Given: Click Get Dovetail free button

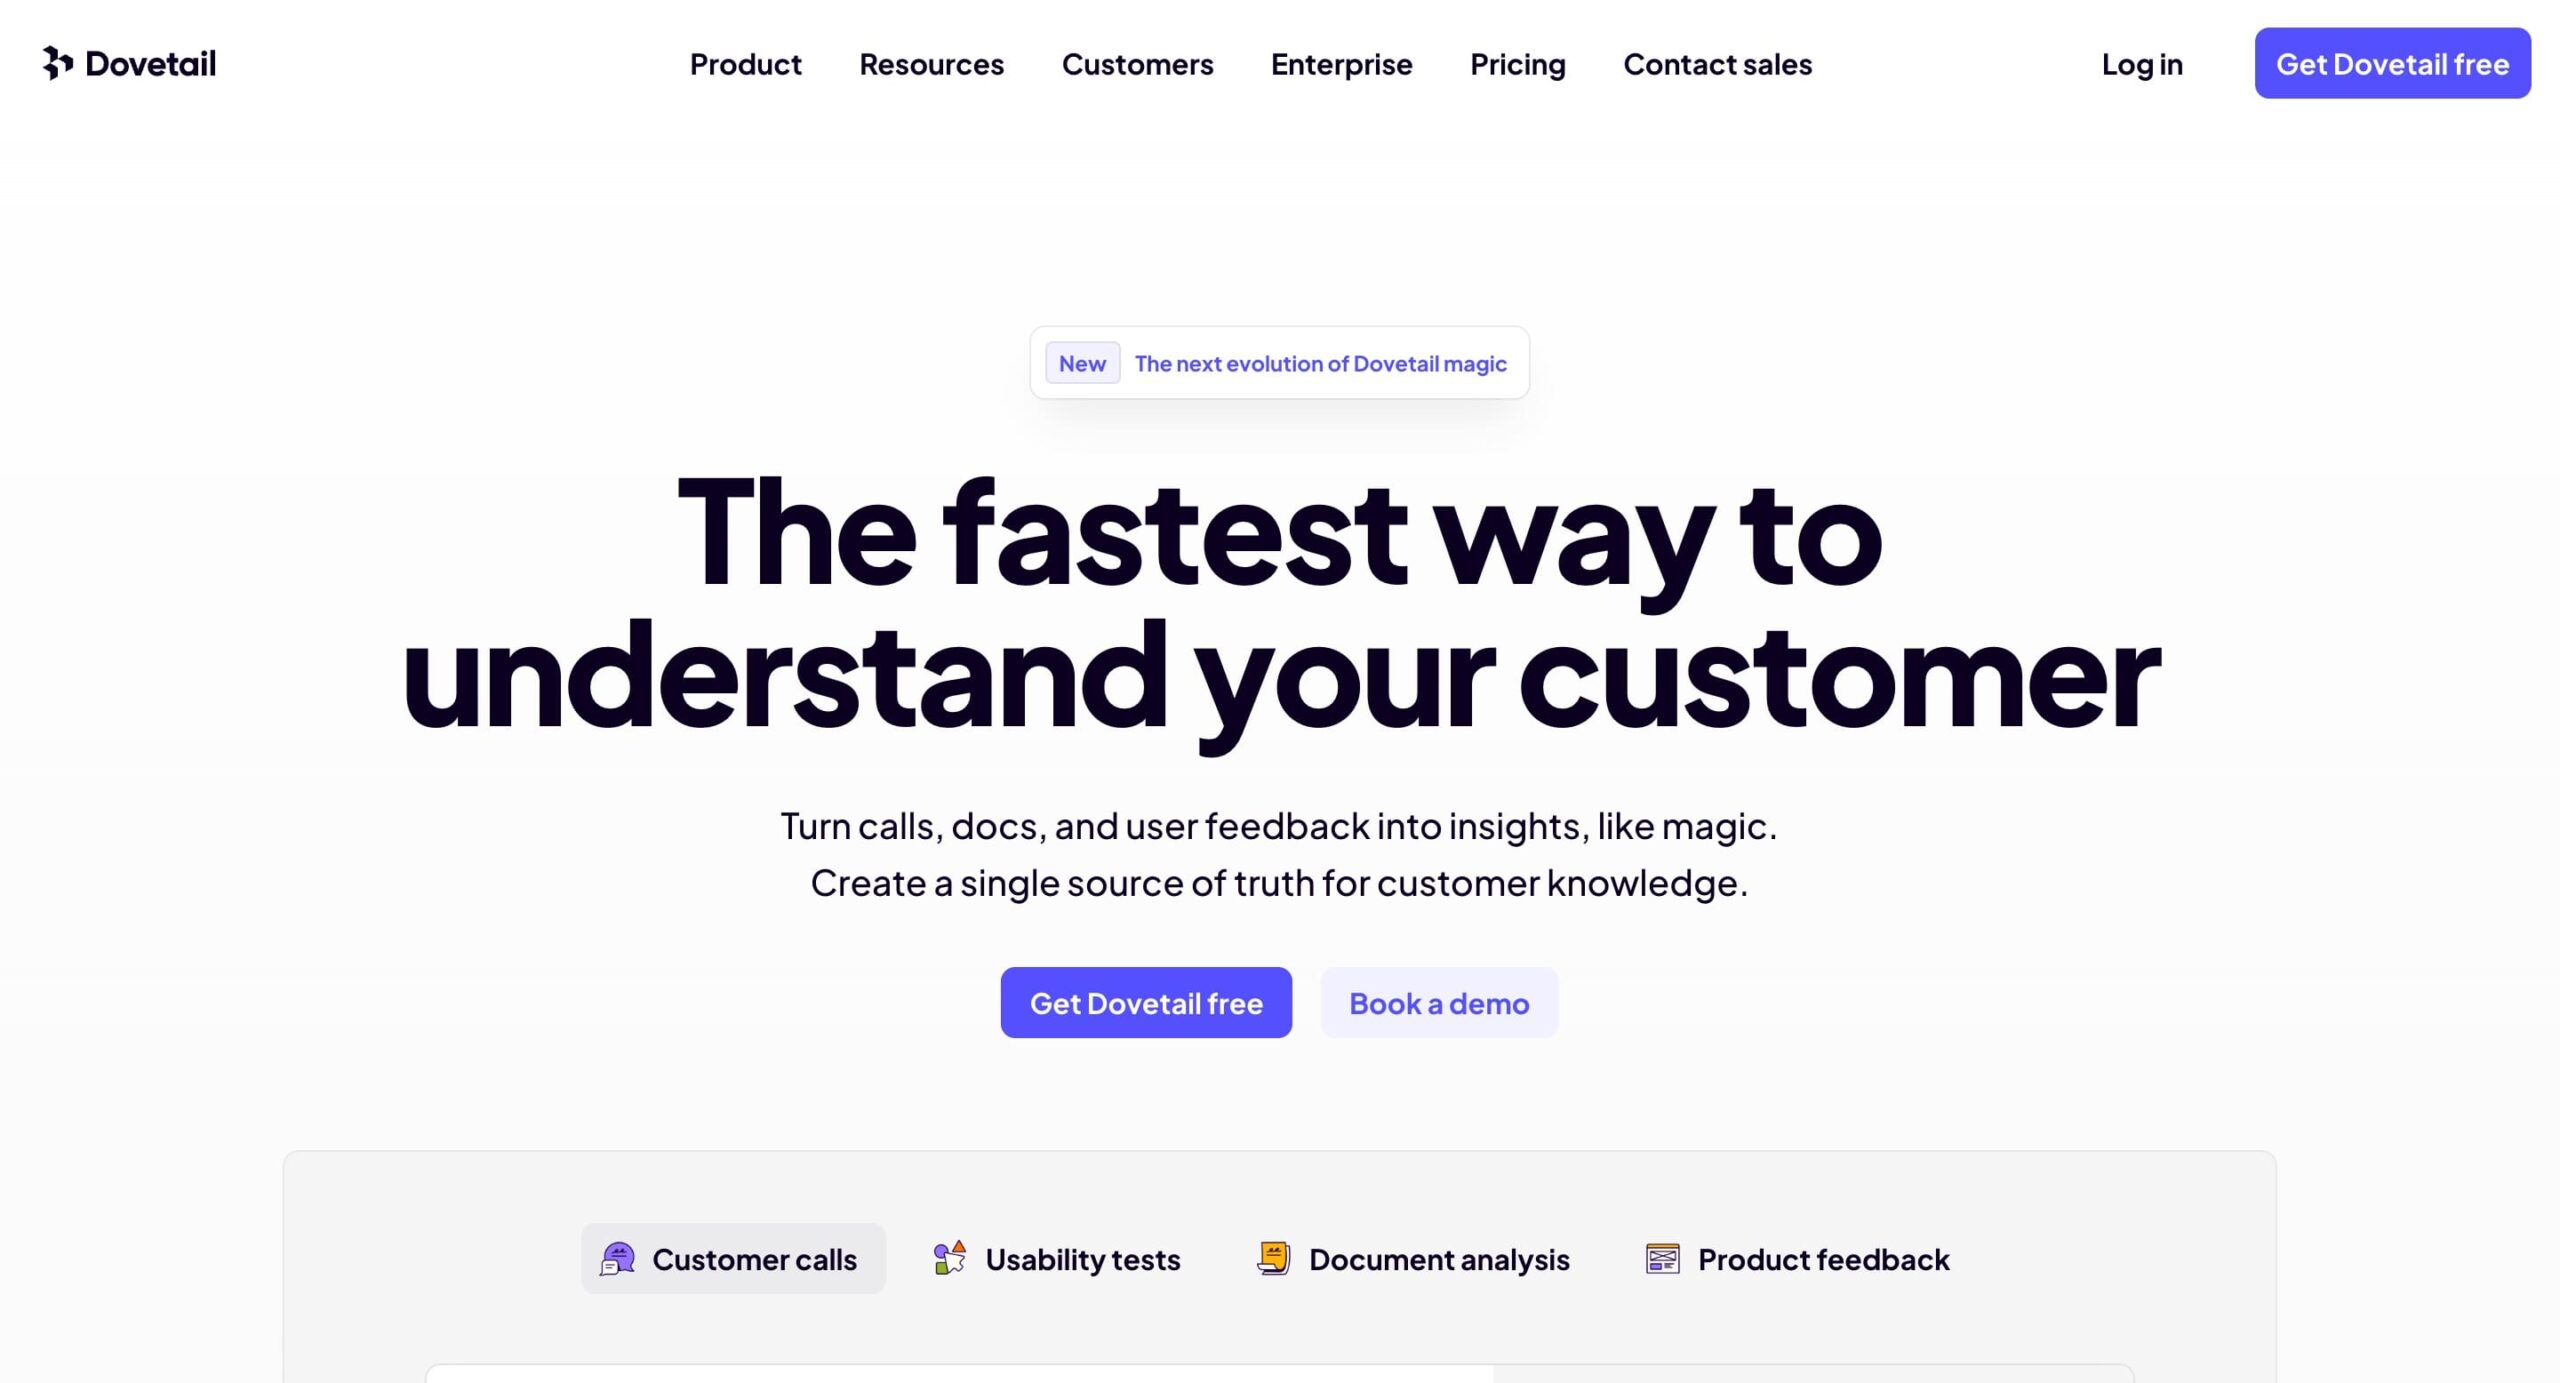Looking at the screenshot, I should 1146,1003.
